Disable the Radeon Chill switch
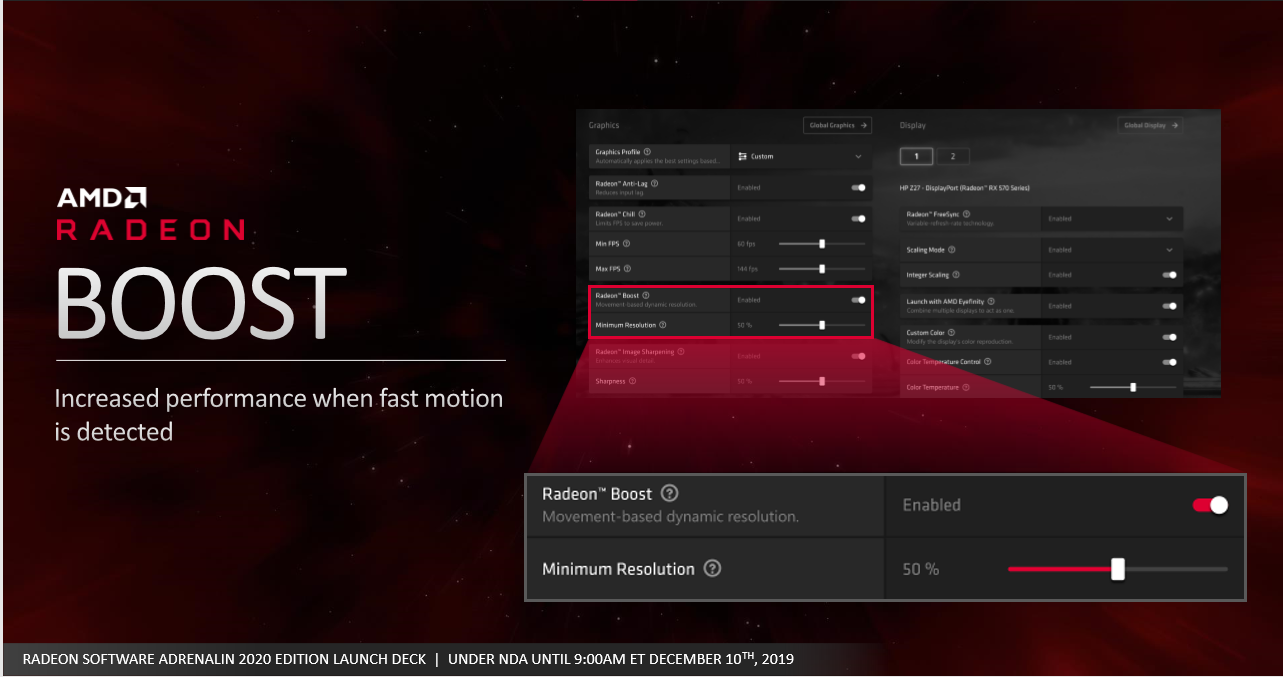Viewport: 1283px width, 677px height. pyautogui.click(x=858, y=218)
